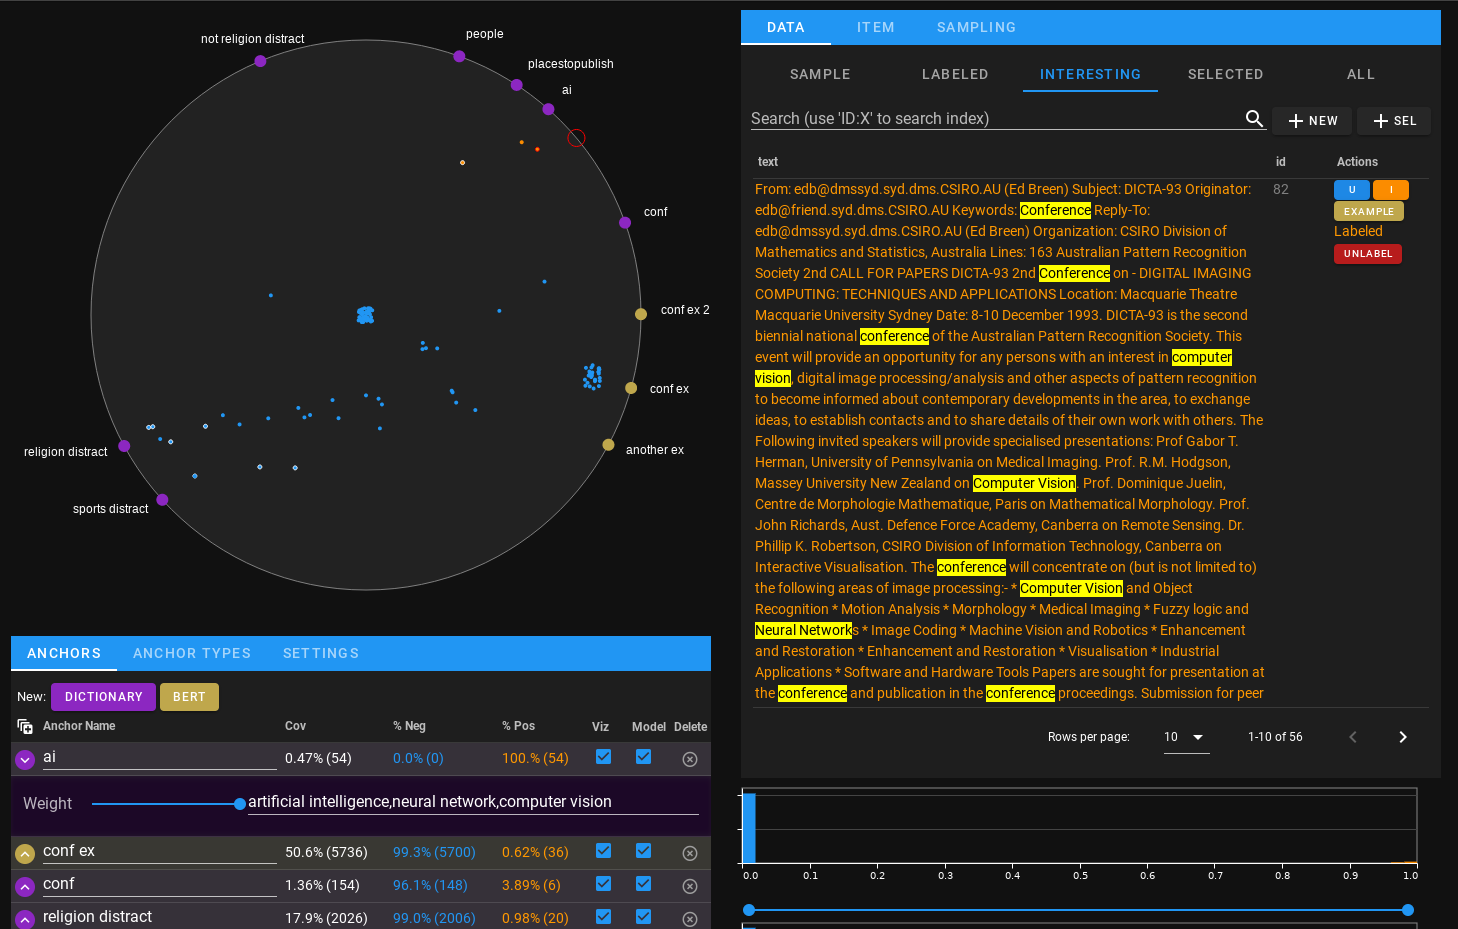The width and height of the screenshot is (1458, 929).
Task: Click the search magnifier icon
Action: pos(1254,118)
